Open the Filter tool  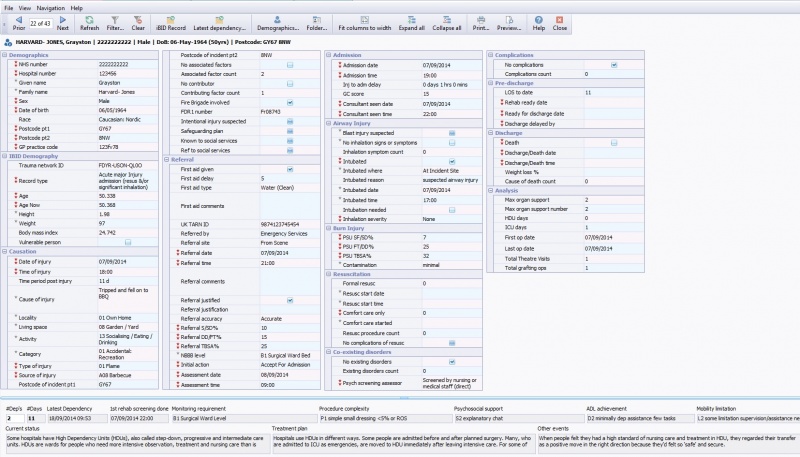[x=115, y=23]
